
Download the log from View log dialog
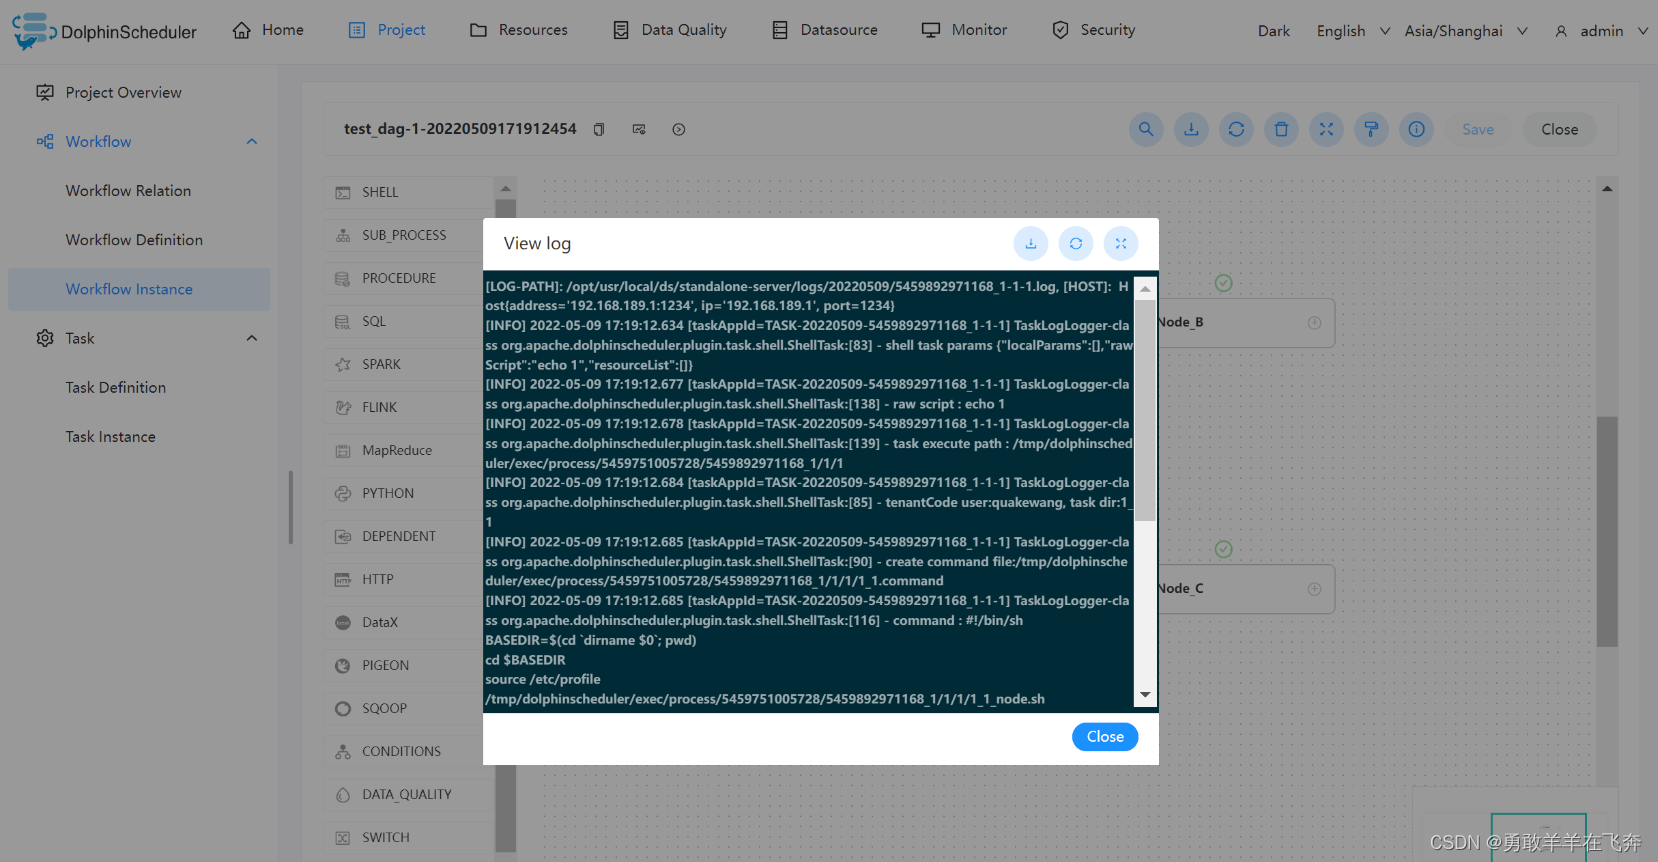[x=1031, y=243]
